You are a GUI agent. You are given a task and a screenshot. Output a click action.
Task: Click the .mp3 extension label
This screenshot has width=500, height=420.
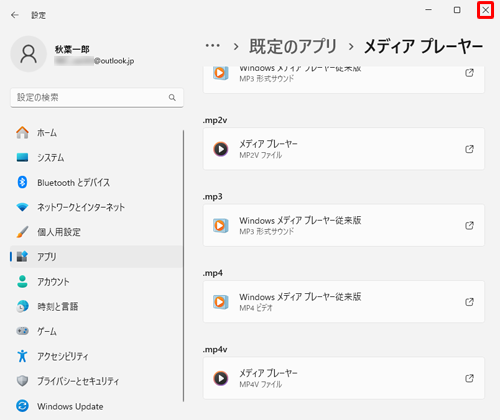(213, 197)
